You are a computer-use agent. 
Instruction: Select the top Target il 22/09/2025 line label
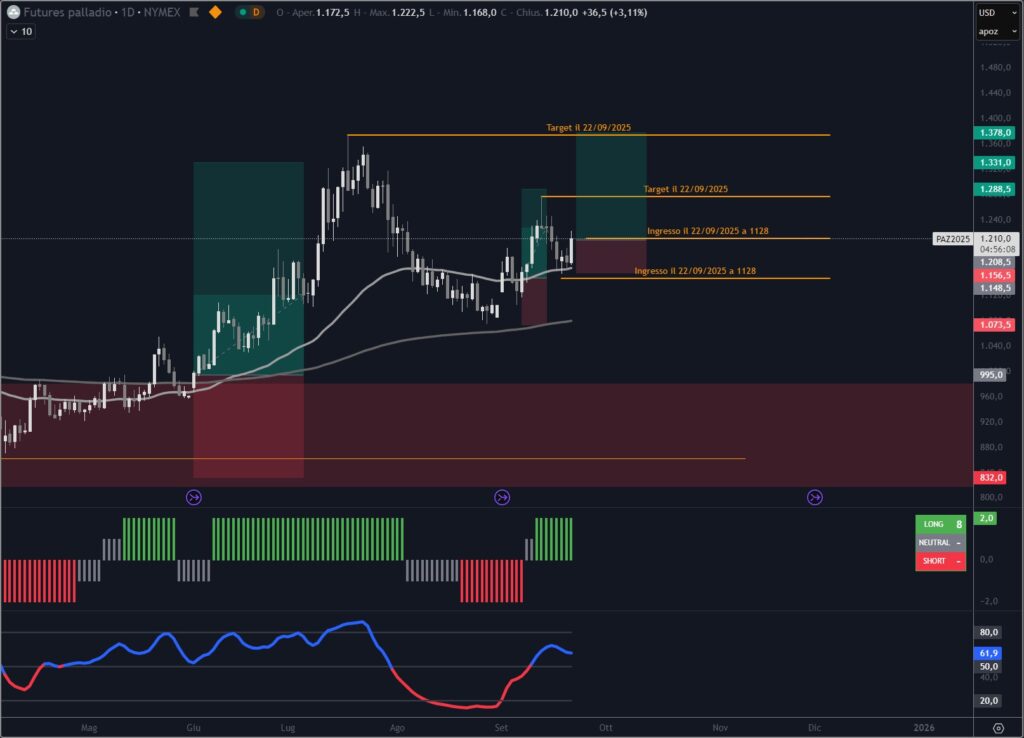[x=588, y=128]
